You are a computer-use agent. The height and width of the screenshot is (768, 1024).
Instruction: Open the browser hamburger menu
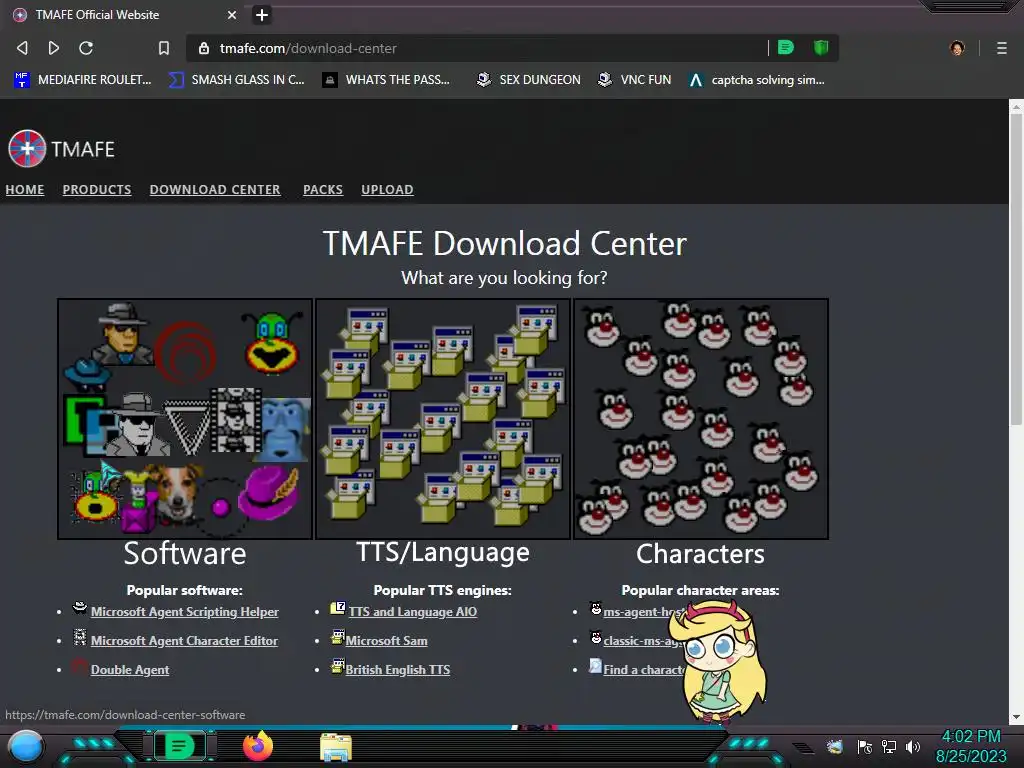click(1001, 48)
